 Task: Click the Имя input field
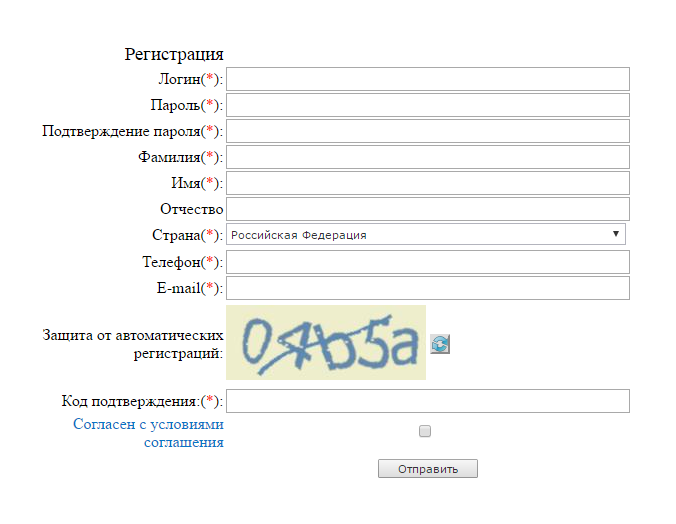click(428, 183)
